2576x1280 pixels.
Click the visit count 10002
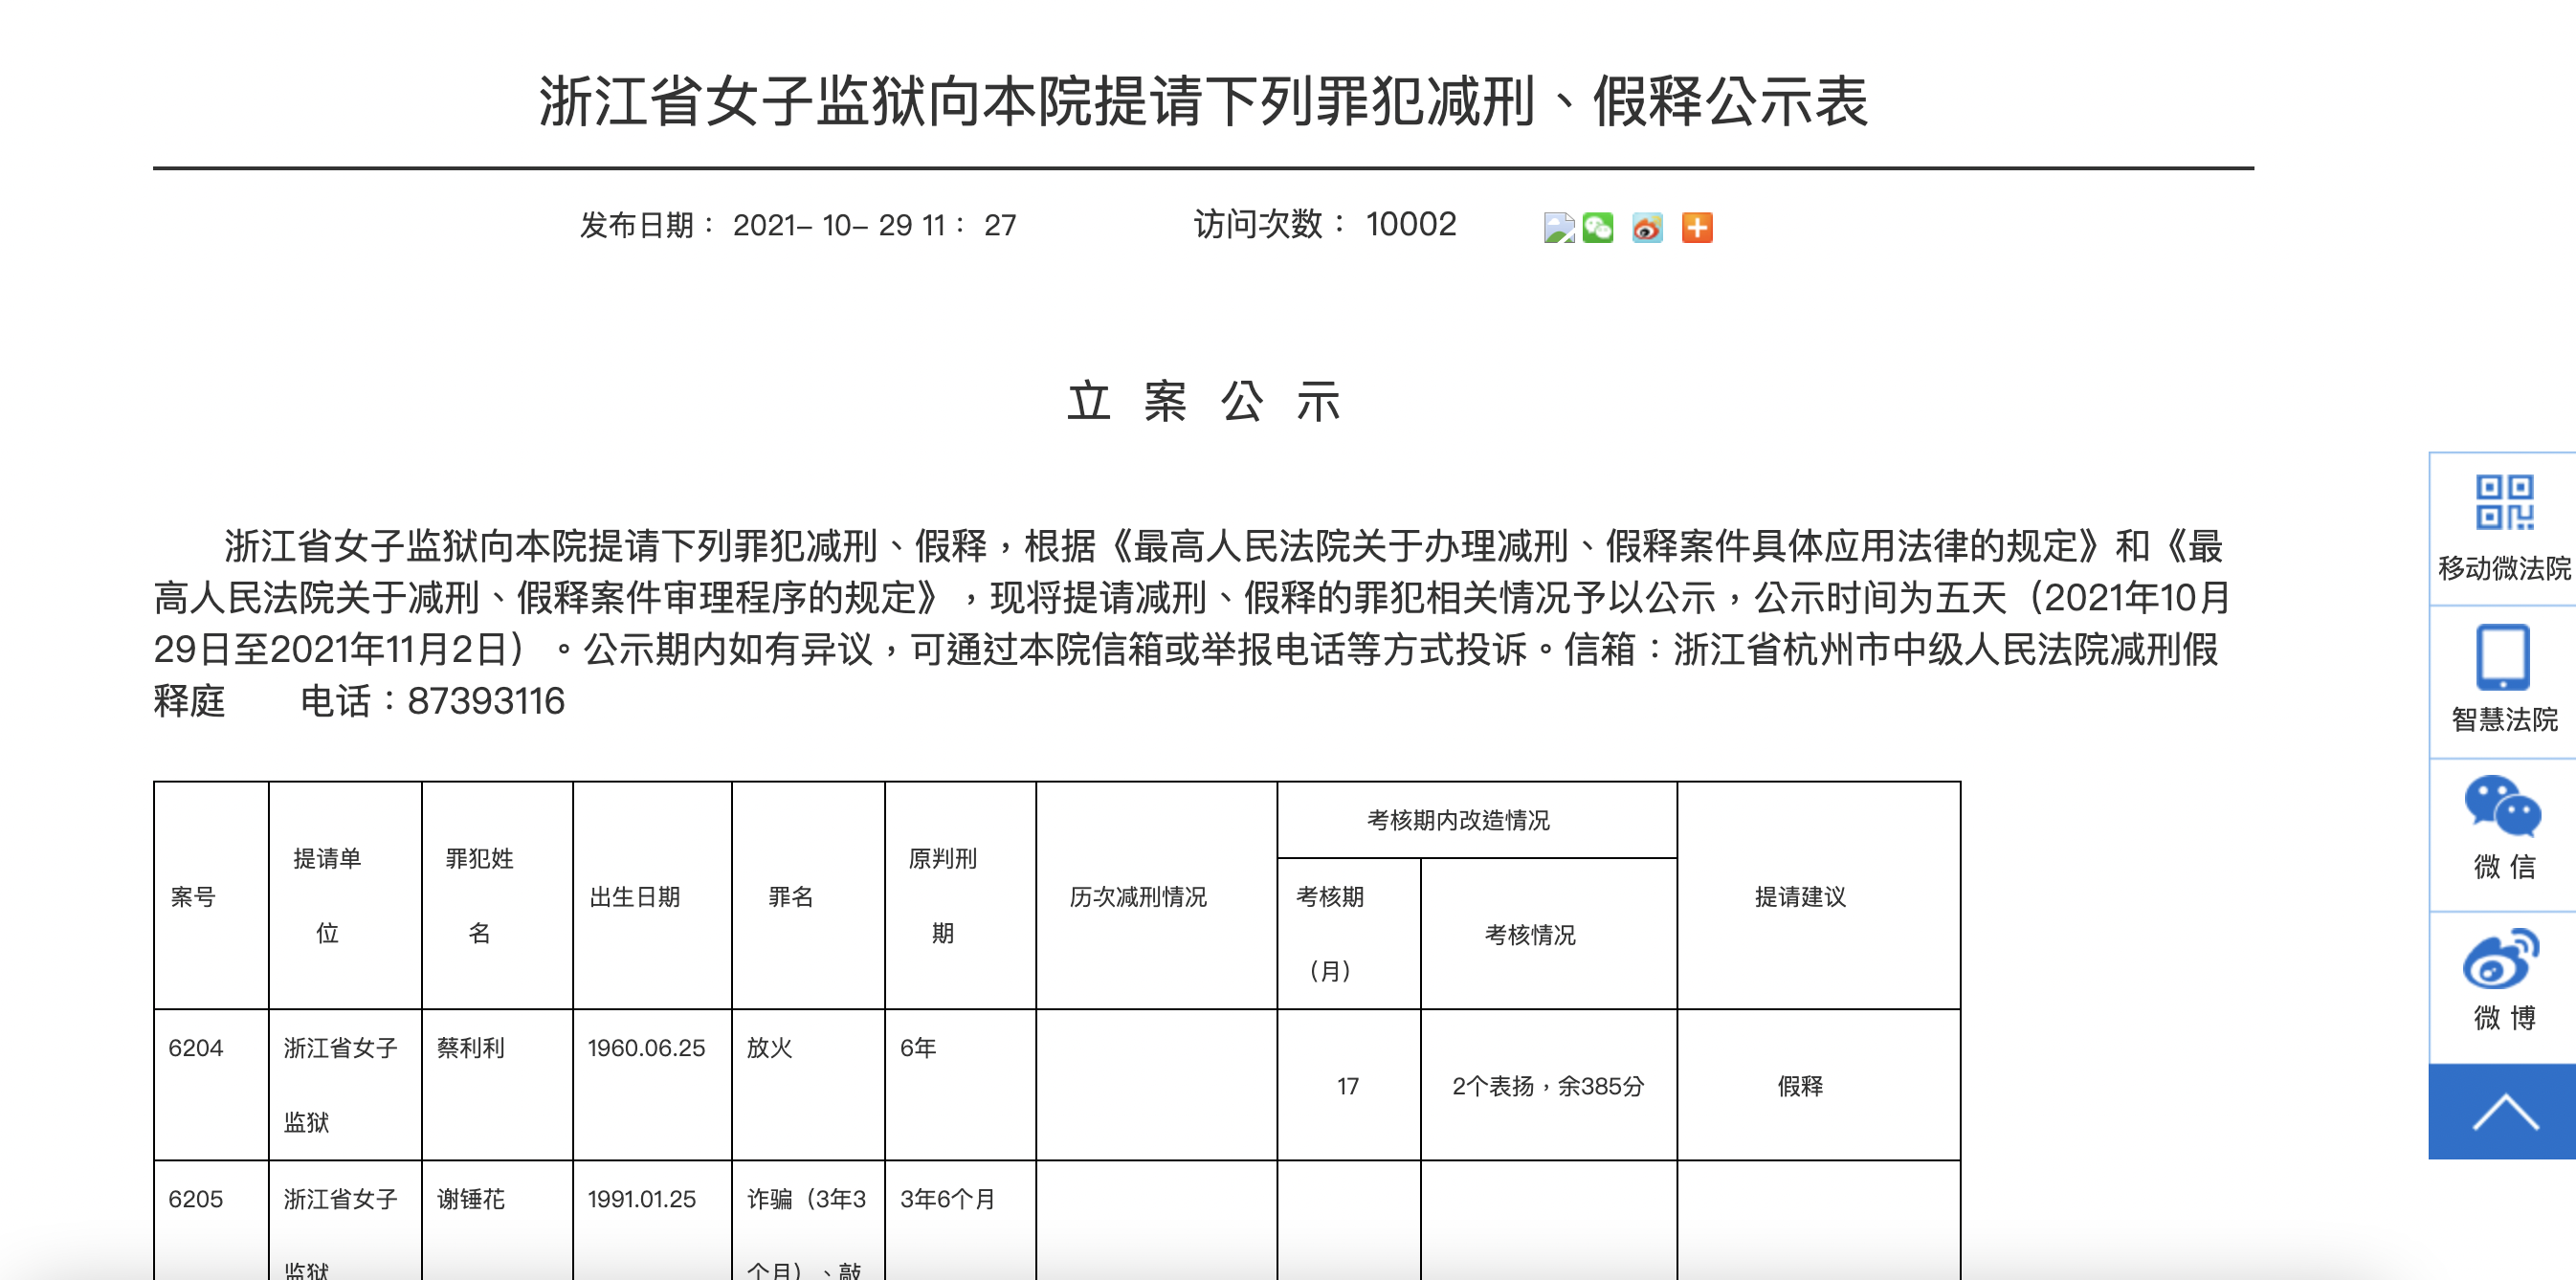point(1411,224)
